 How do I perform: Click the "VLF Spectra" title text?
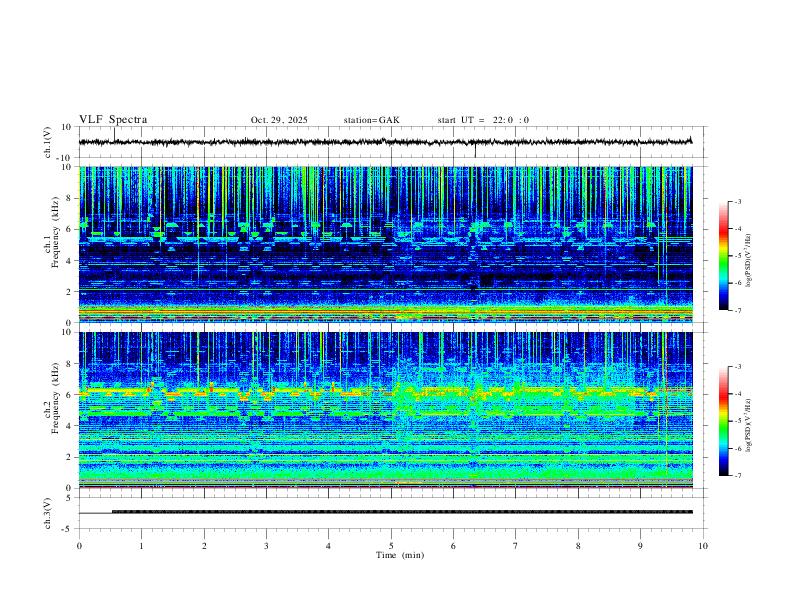click(x=113, y=120)
